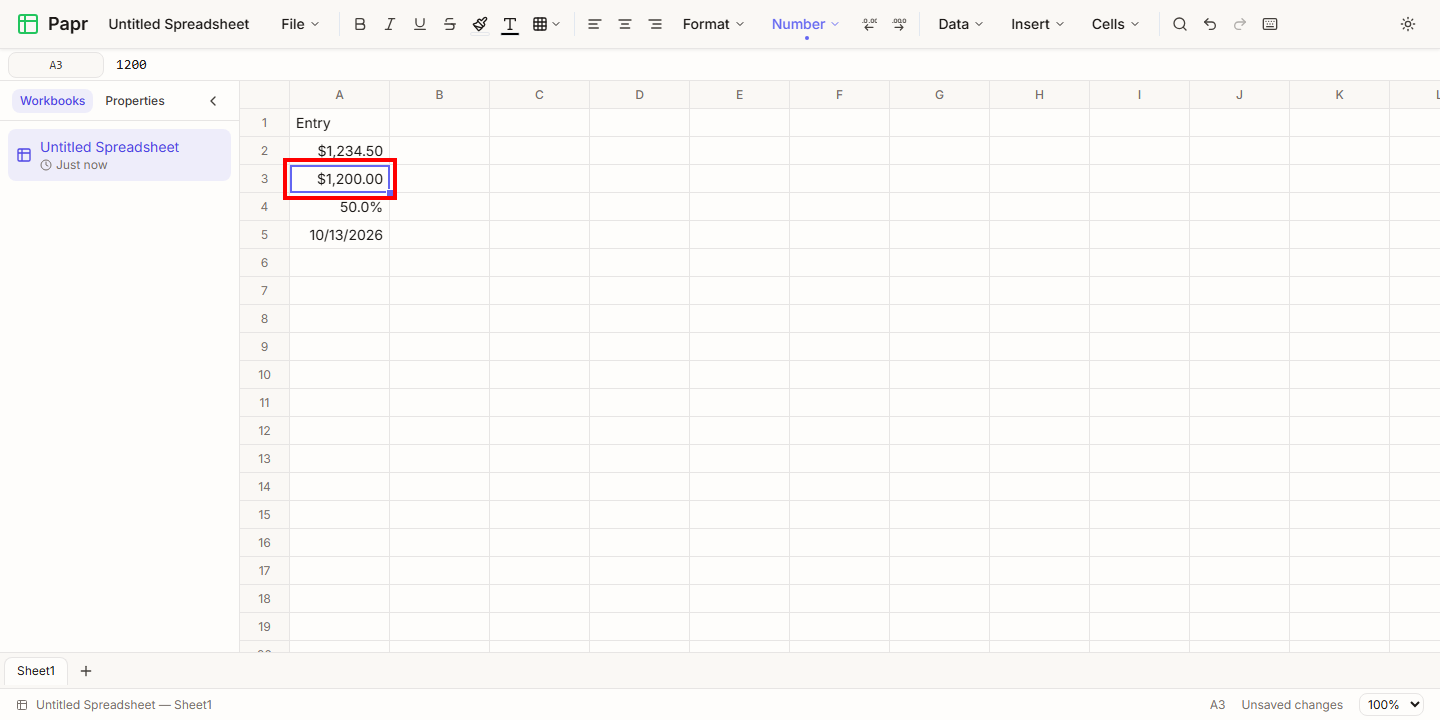1440x720 pixels.
Task: Select column D header
Action: click(x=640, y=95)
